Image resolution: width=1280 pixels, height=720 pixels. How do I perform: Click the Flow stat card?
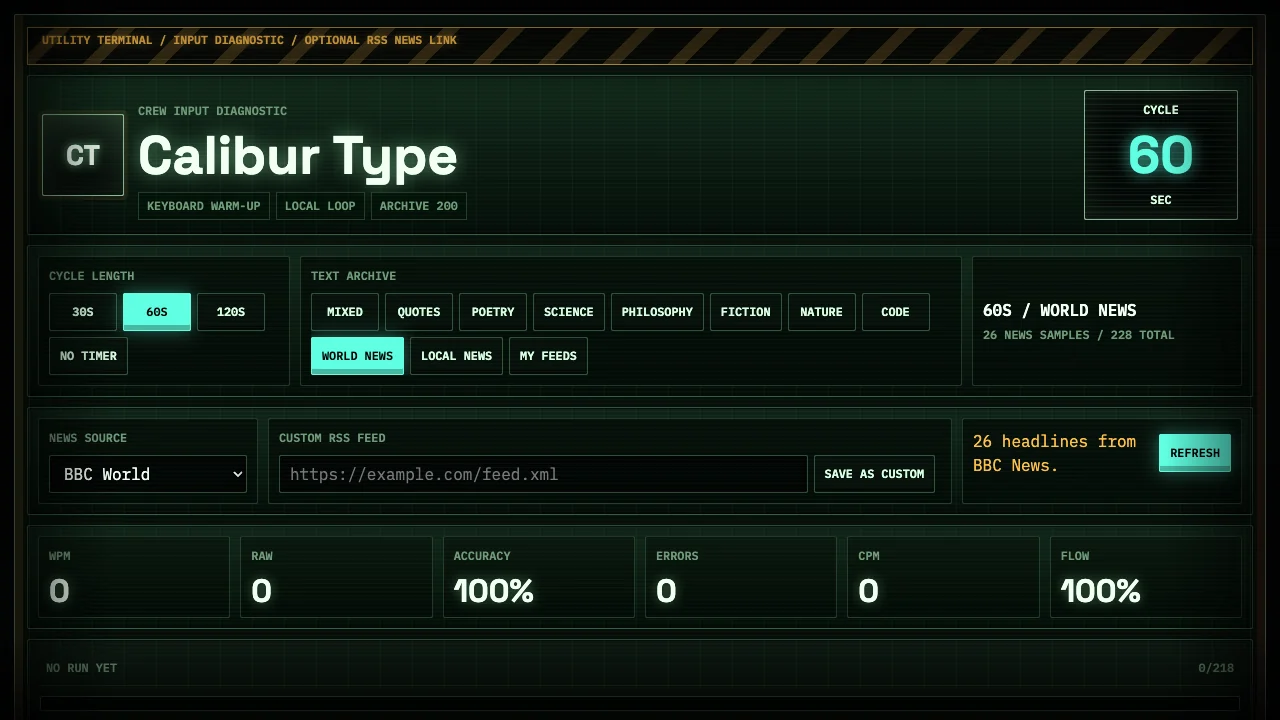click(1146, 577)
